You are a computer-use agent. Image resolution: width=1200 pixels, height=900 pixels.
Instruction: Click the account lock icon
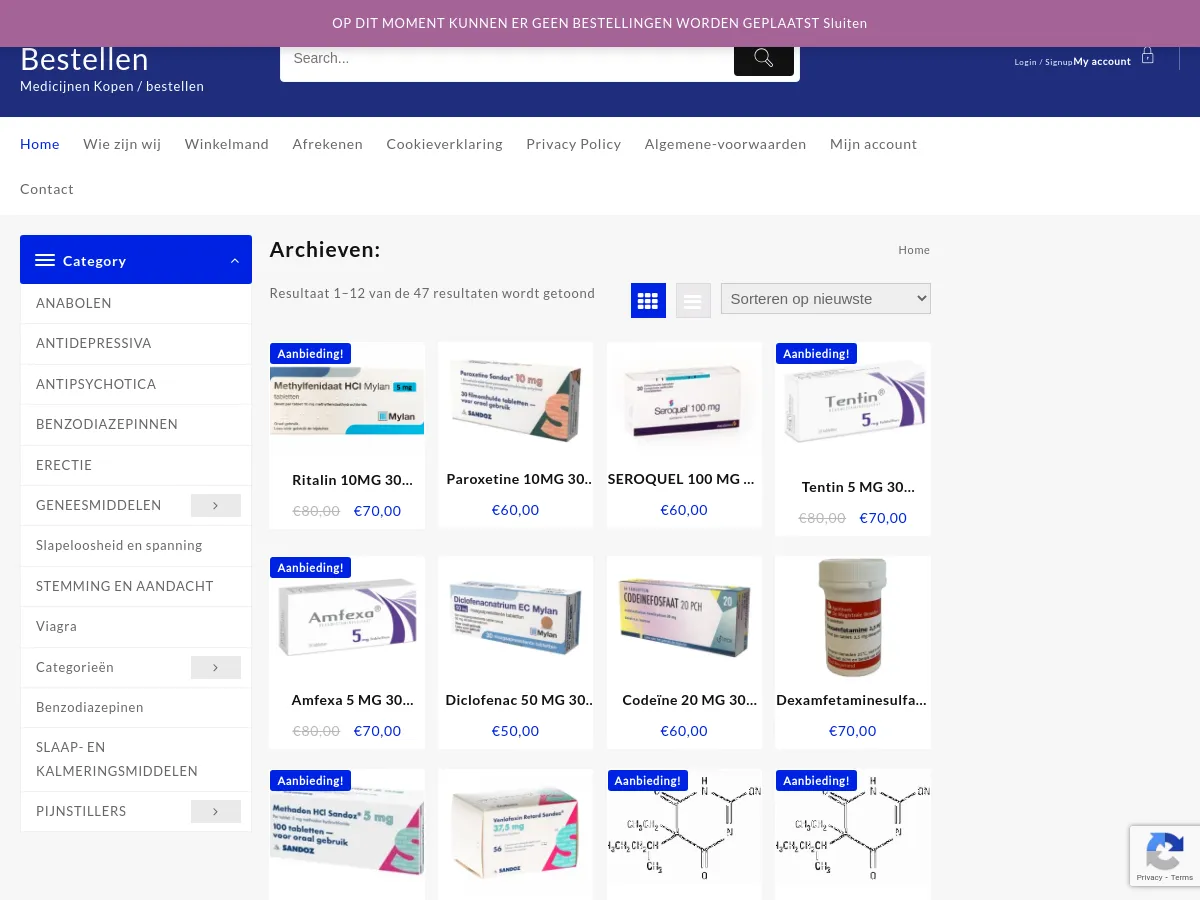point(1148,56)
